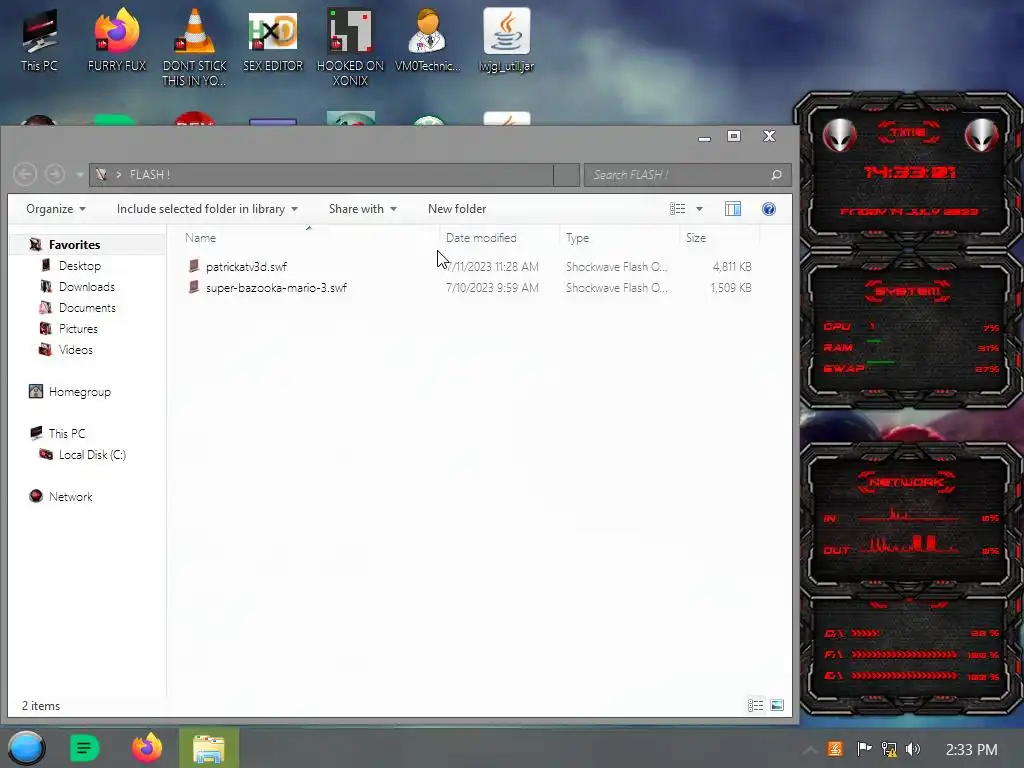Select Network in navigation pane

click(71, 496)
